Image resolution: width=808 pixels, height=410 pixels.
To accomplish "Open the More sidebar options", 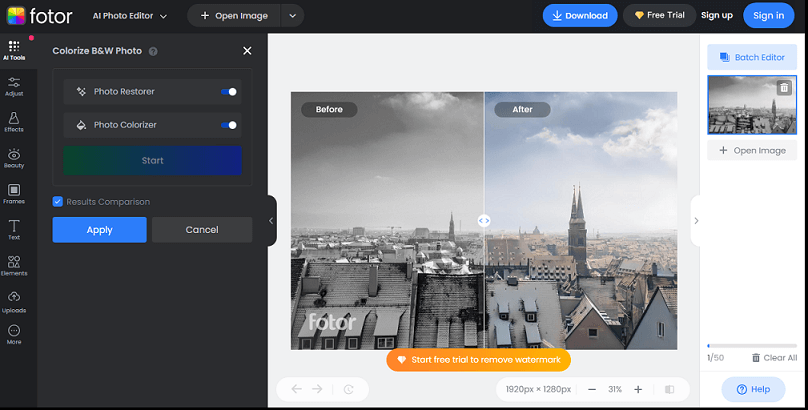I will 14,334.
